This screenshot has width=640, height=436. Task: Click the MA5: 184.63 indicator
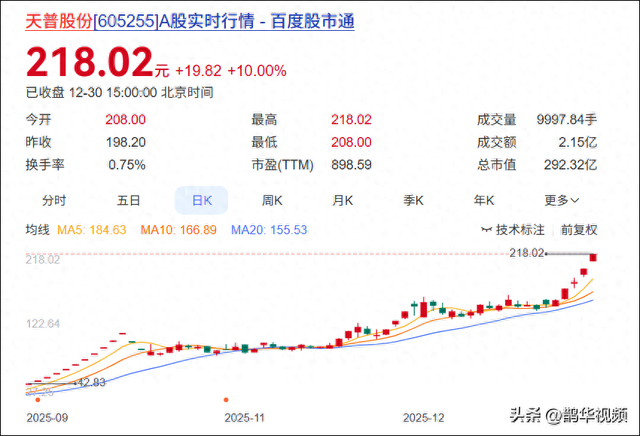92,230
